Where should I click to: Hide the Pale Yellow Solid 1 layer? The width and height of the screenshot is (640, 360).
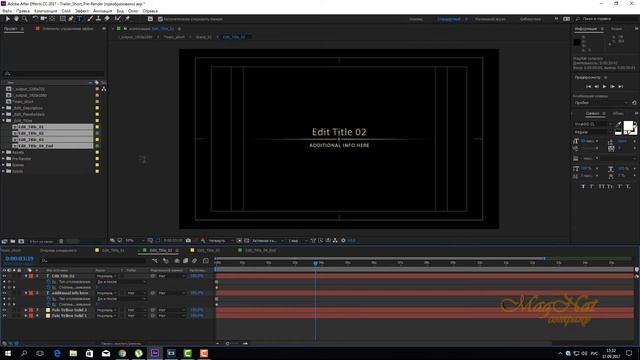(x=4, y=316)
